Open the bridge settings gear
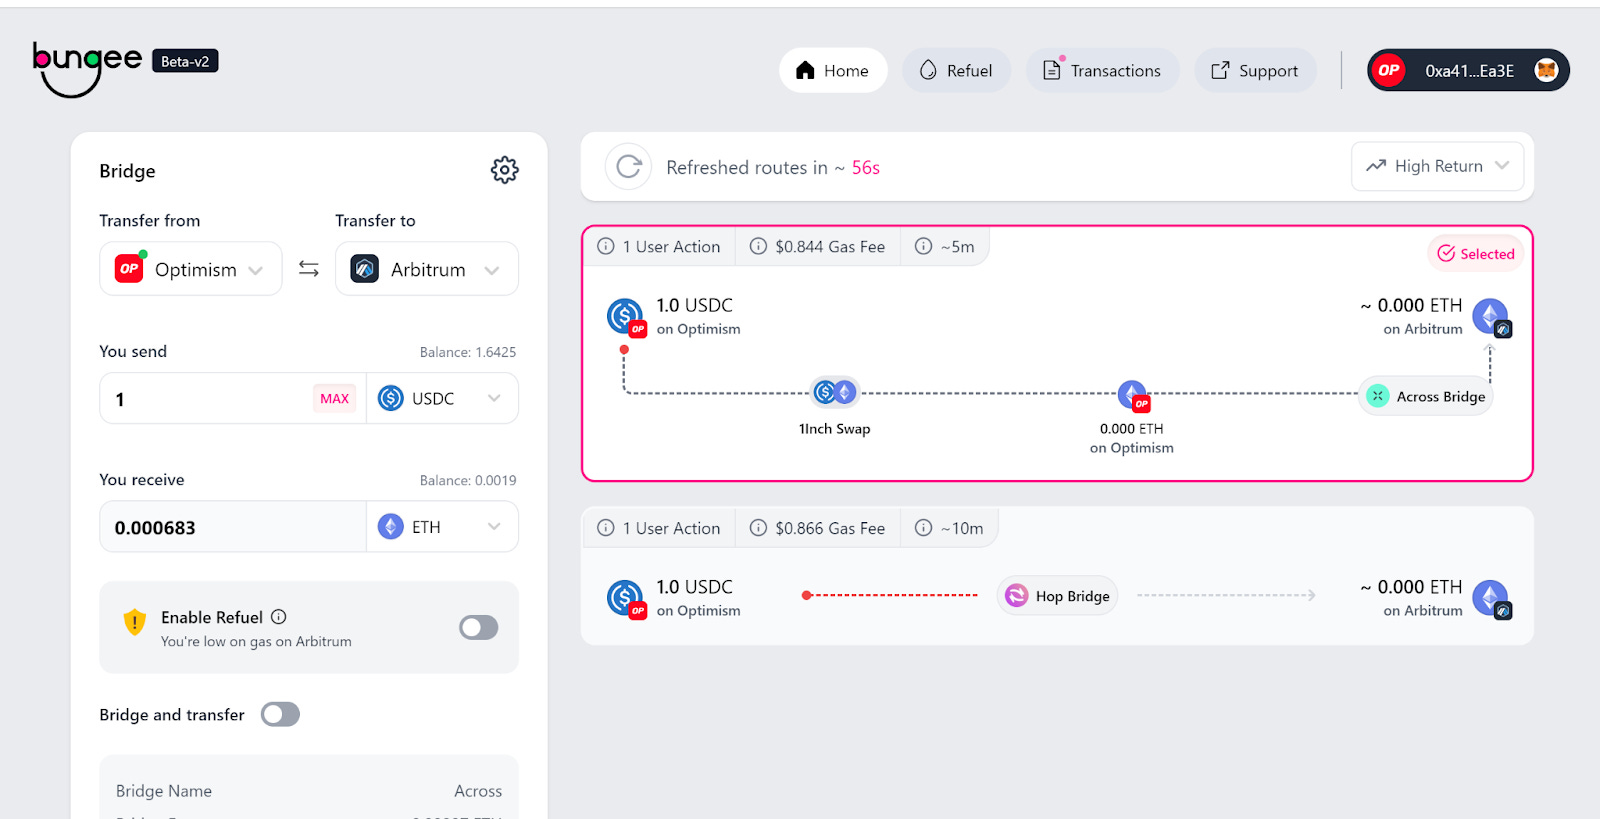The width and height of the screenshot is (1600, 819). pos(505,170)
